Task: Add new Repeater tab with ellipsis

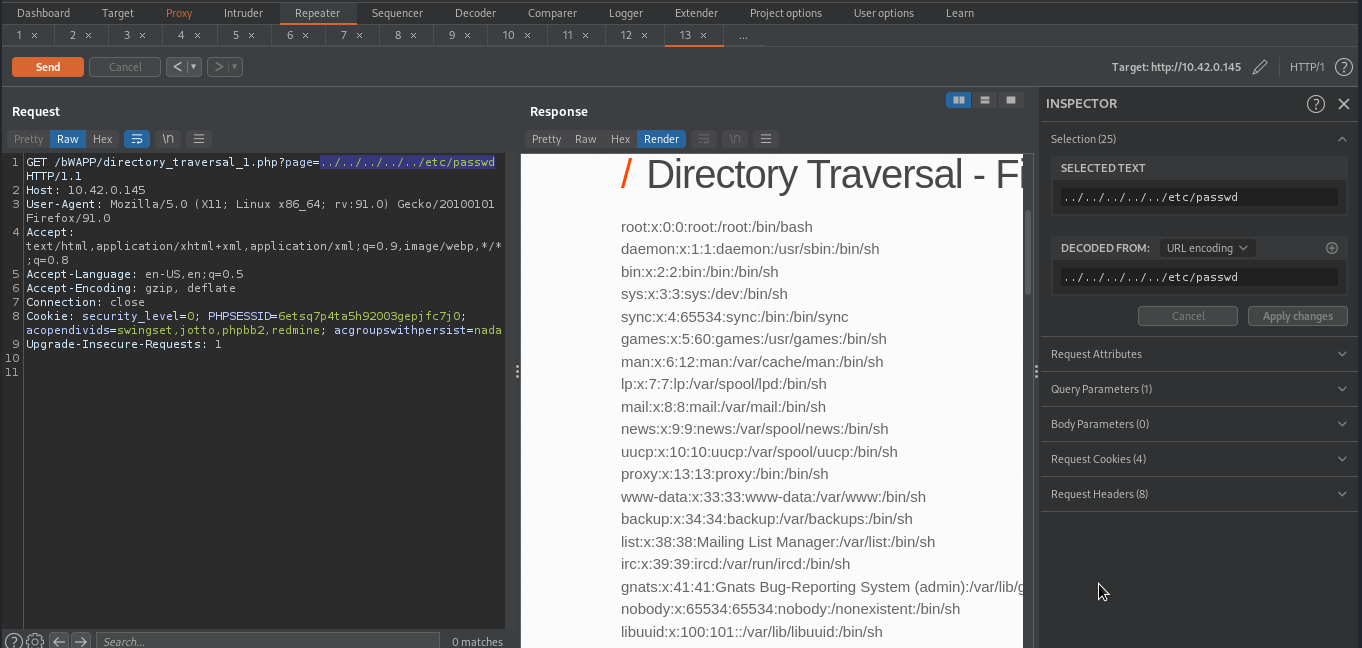Action: coord(743,35)
